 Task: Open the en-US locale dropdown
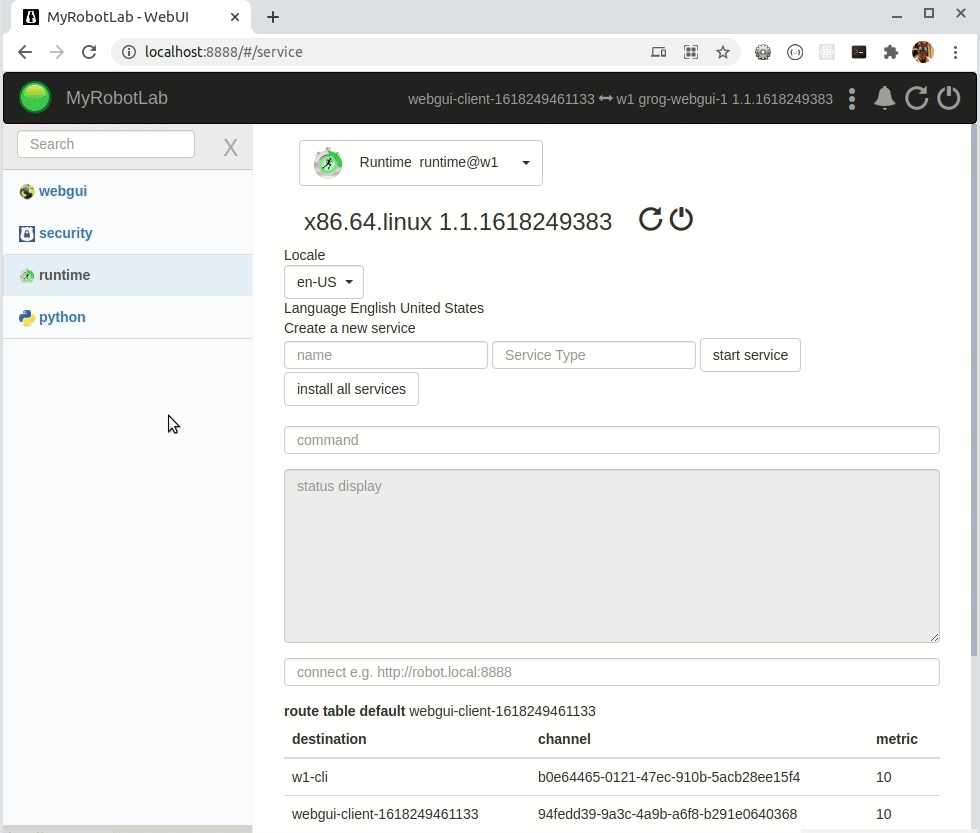[324, 282]
